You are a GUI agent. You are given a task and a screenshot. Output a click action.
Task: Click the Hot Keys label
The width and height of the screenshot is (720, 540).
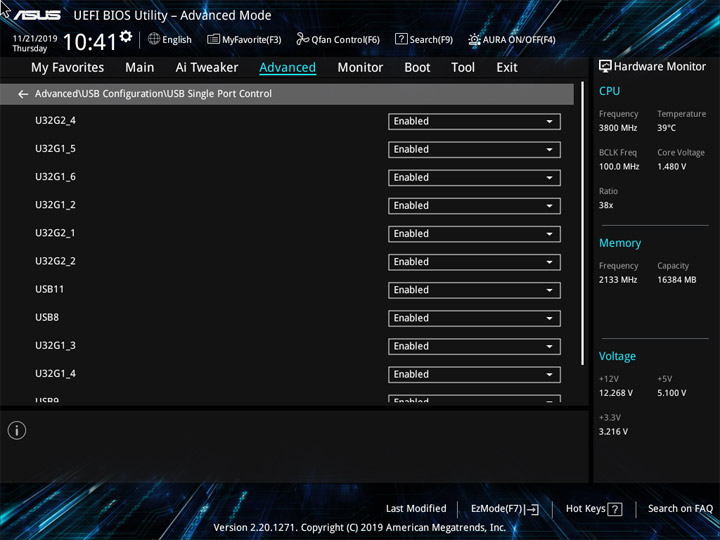[x=585, y=508]
